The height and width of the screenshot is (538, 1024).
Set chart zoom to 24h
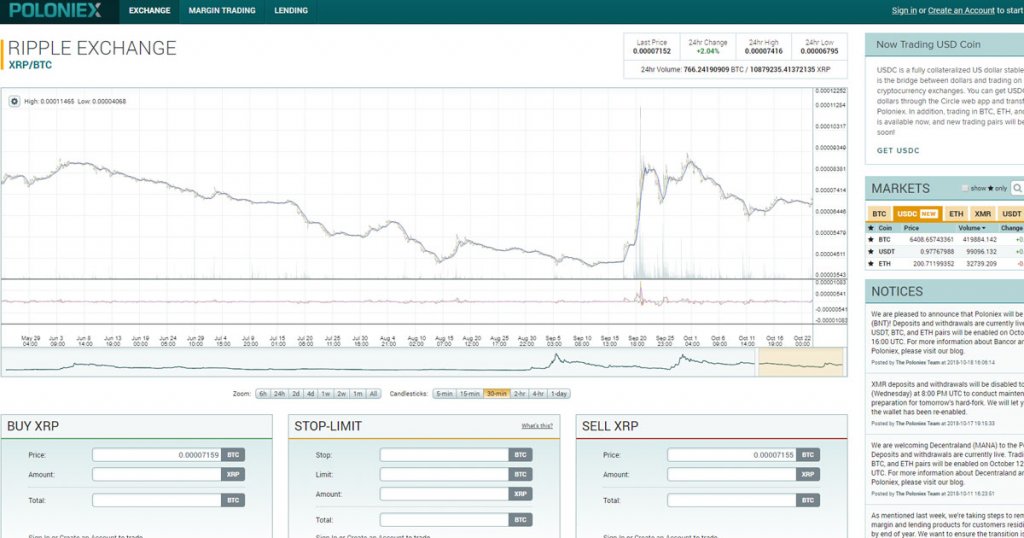tap(280, 394)
